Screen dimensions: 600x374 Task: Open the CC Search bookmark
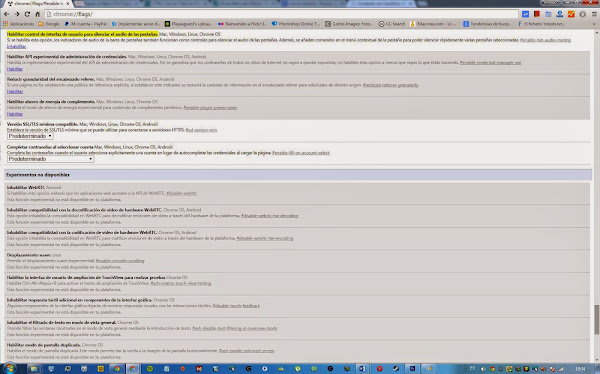(x=391, y=24)
